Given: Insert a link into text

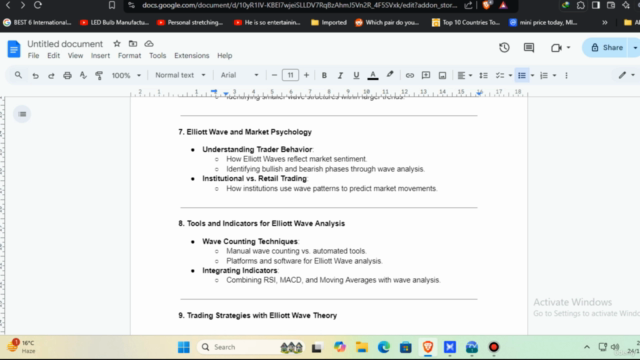Looking at the screenshot, I should point(410,76).
